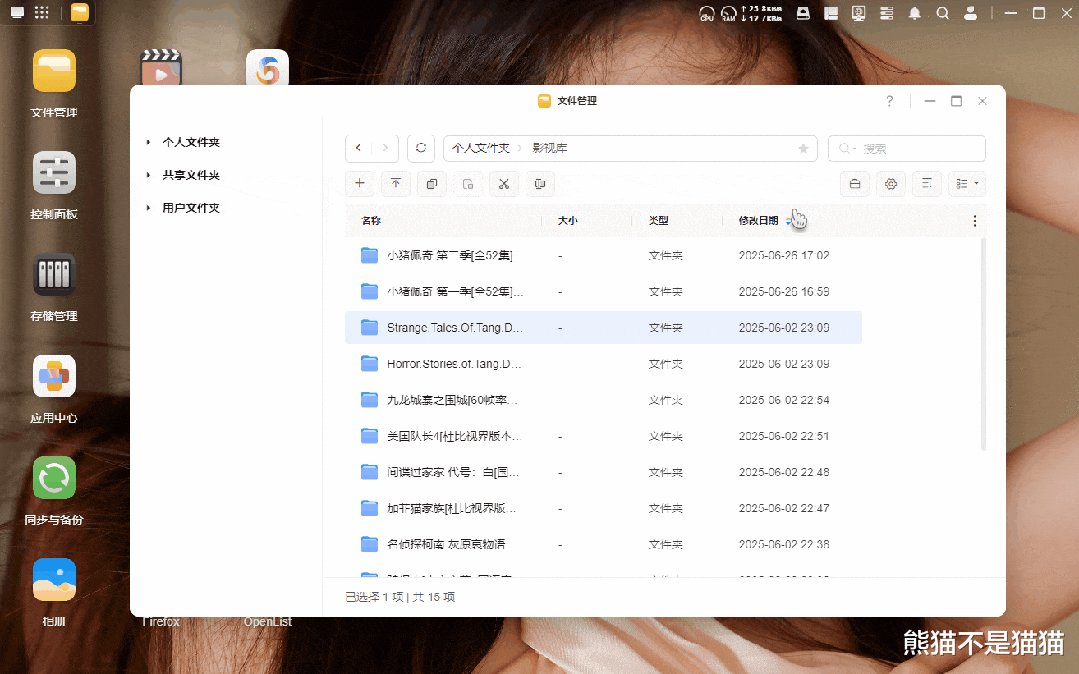Click the 搜索 search input field
This screenshot has width=1079, height=674.
click(x=907, y=149)
